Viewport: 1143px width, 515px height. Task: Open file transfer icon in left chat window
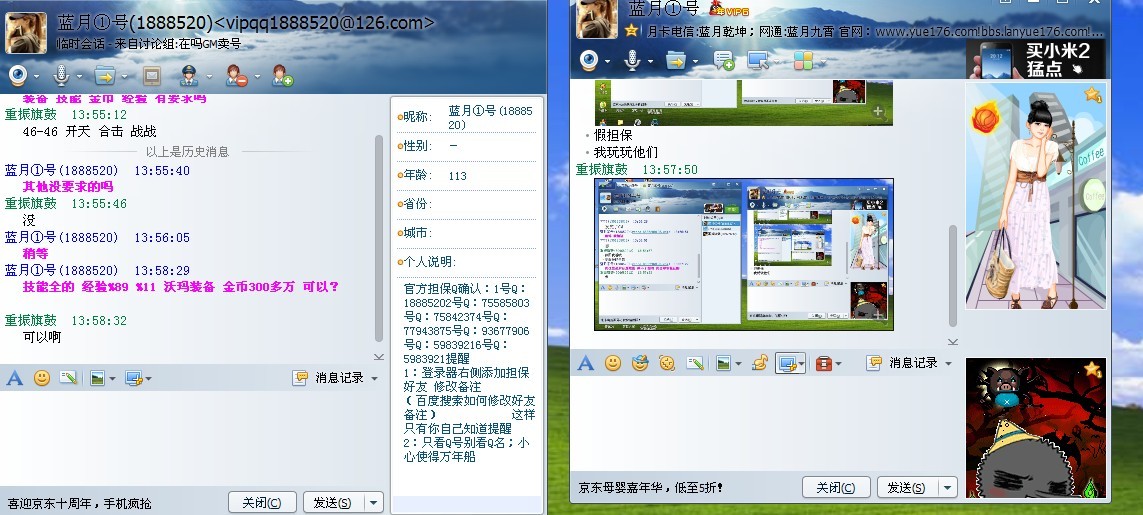(105, 75)
